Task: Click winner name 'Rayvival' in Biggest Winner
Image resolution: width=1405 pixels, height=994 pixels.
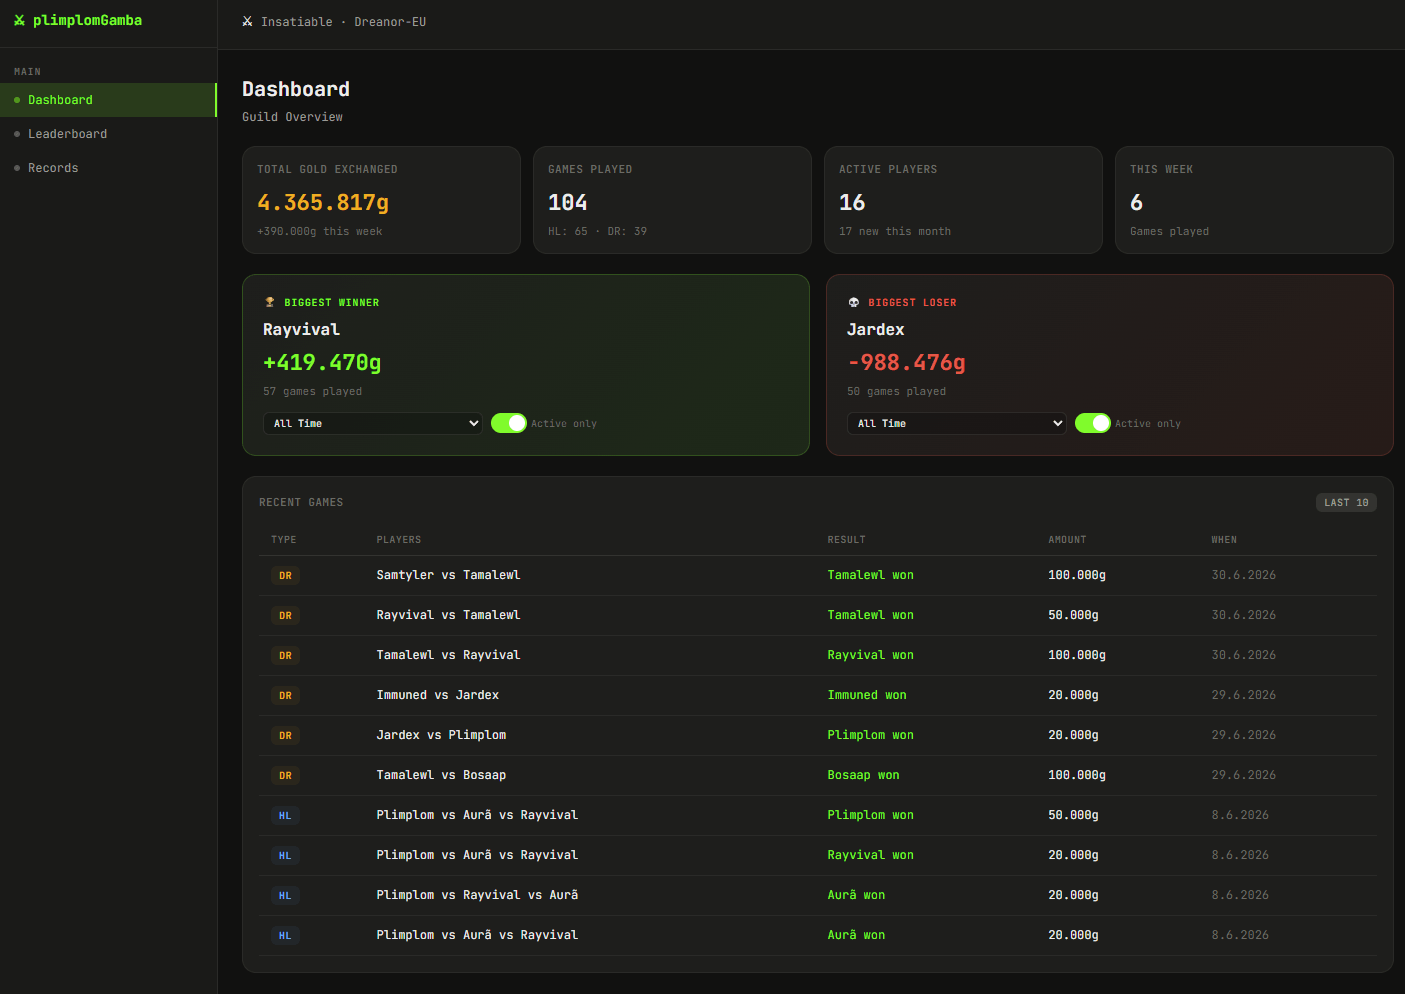Action: tap(301, 330)
